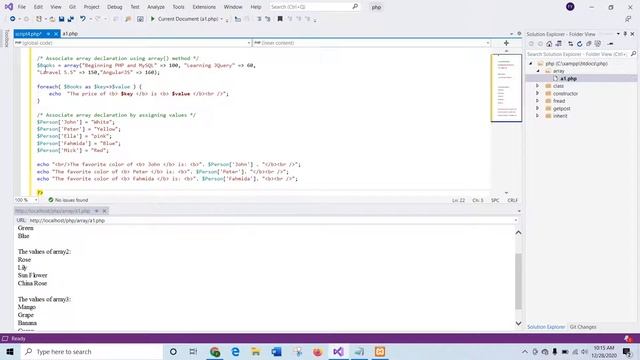Open the editor tab settings gear icon

519,34
